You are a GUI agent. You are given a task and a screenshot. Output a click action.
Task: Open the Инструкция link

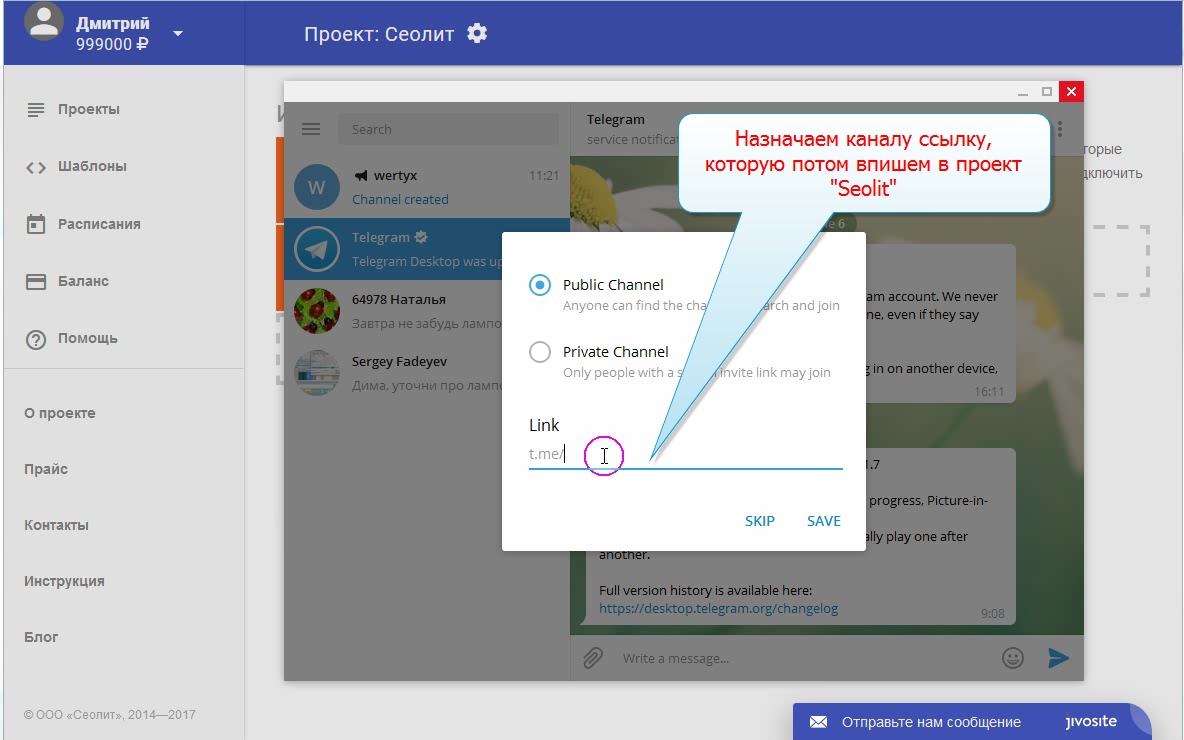pos(64,581)
